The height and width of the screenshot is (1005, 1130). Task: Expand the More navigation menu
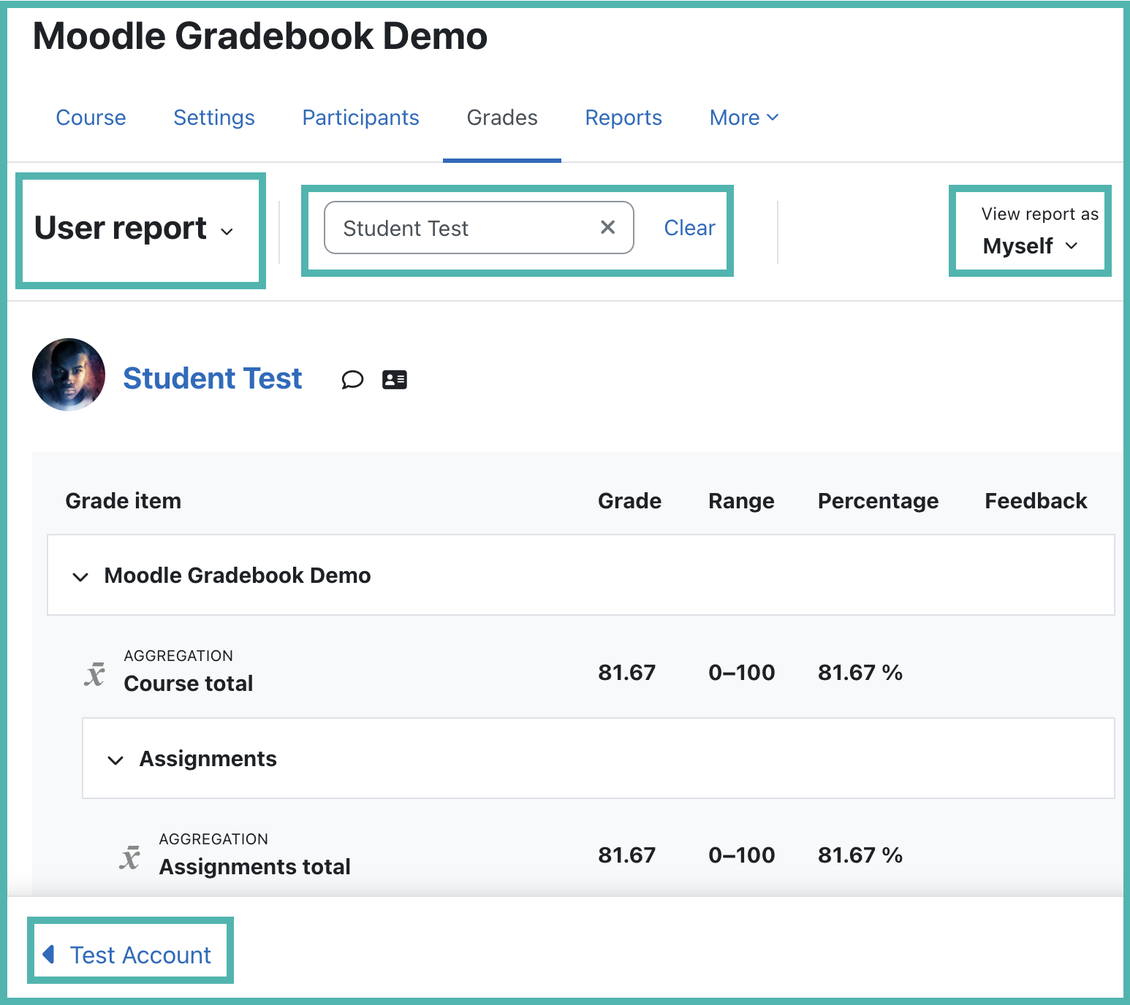pyautogui.click(x=744, y=117)
